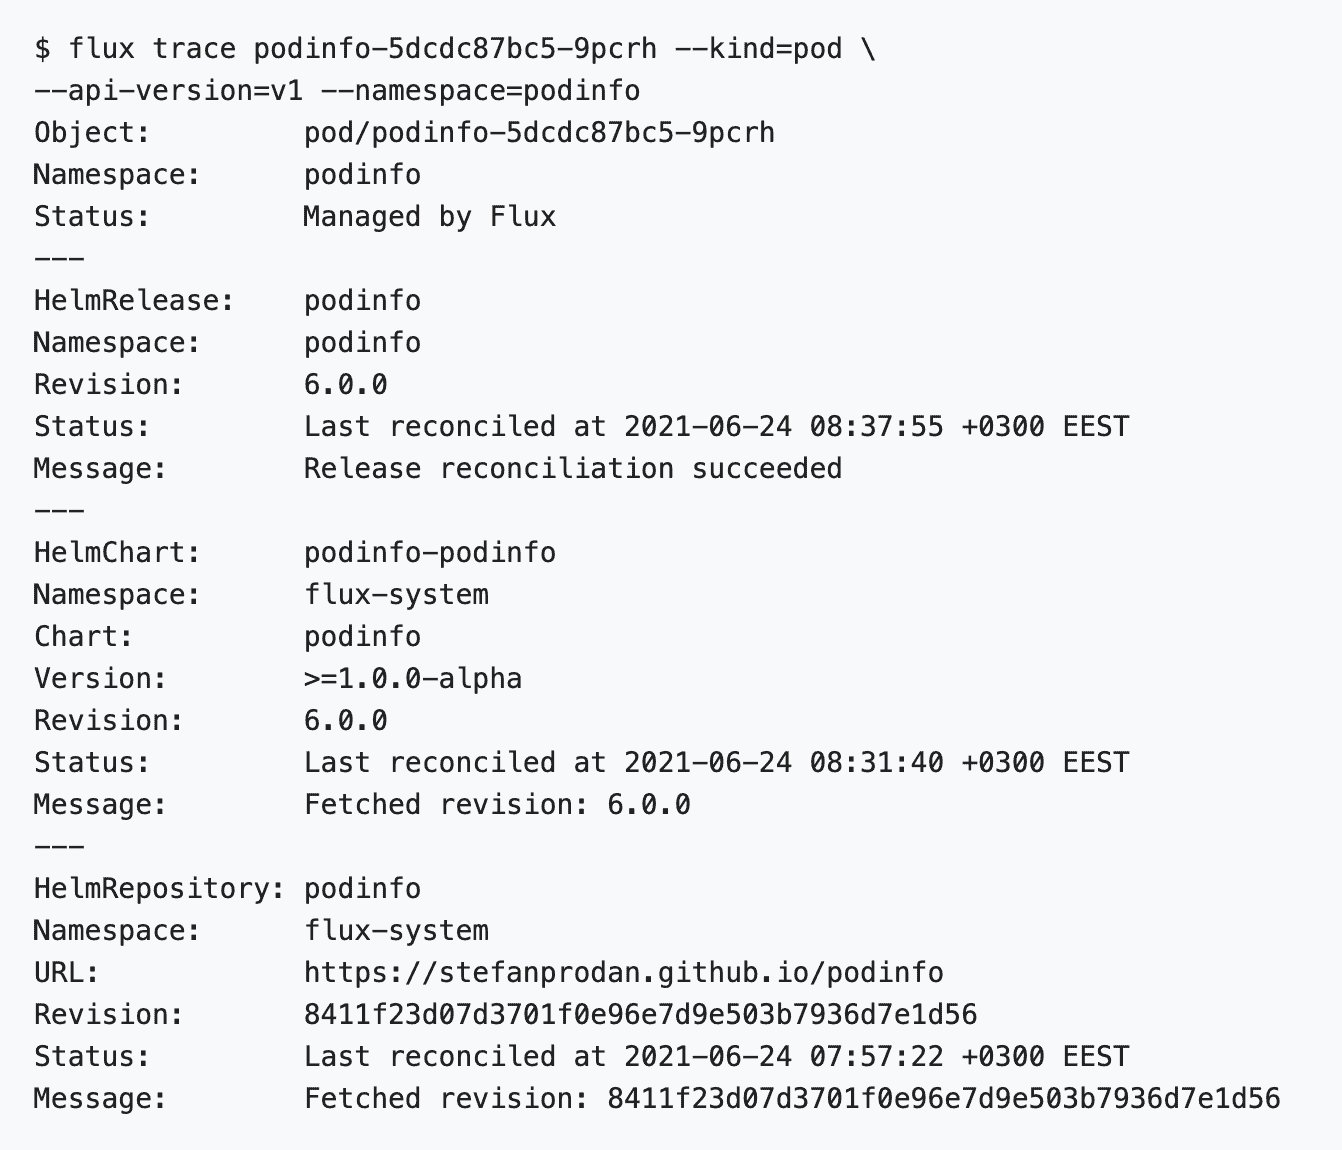This screenshot has width=1342, height=1150.
Task: Click the HelmChart label
Action: tap(117, 553)
